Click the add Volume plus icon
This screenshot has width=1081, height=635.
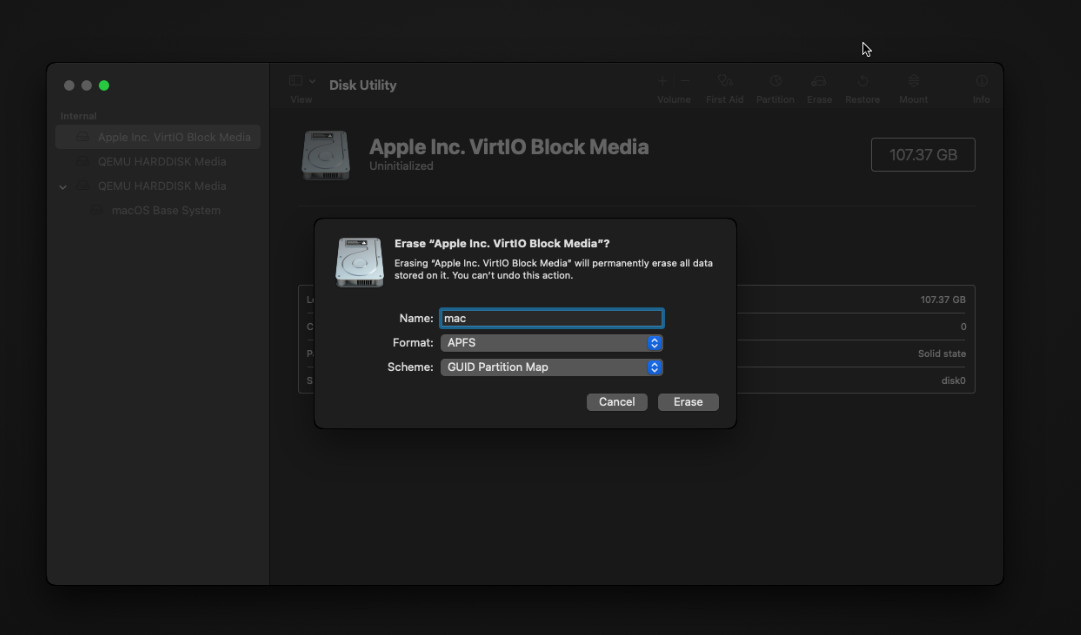(x=662, y=81)
